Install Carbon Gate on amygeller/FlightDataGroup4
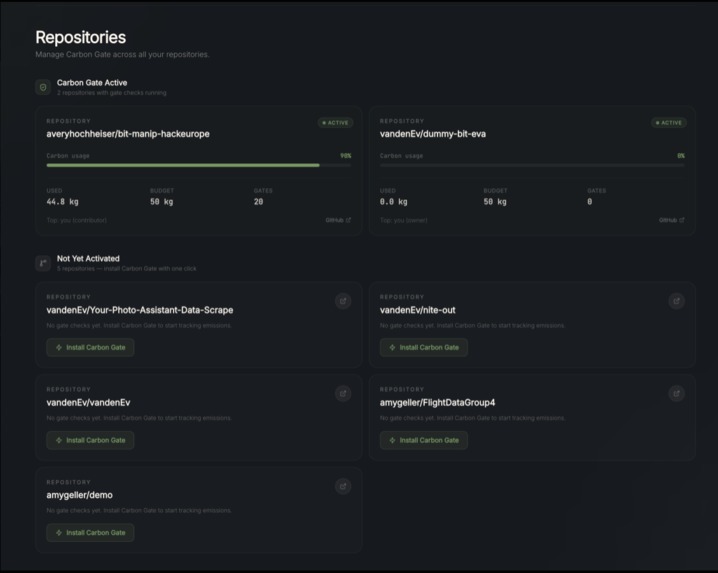This screenshot has height=573, width=718. (x=424, y=440)
